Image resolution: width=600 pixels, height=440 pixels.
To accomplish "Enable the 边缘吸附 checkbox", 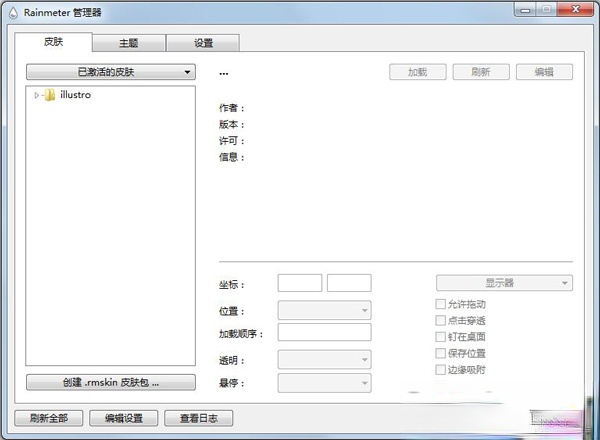I will (441, 370).
